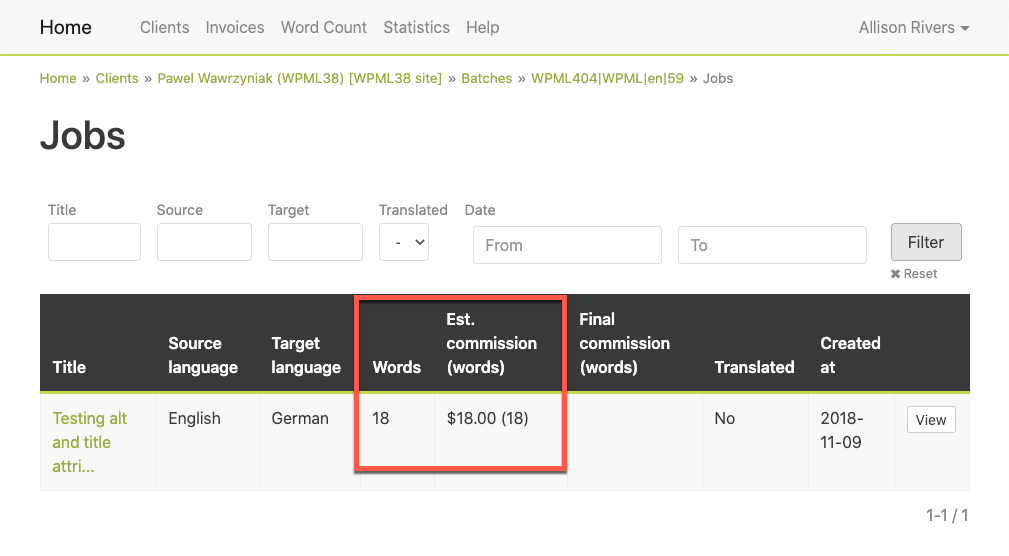View the Testing alt and title job

931,420
